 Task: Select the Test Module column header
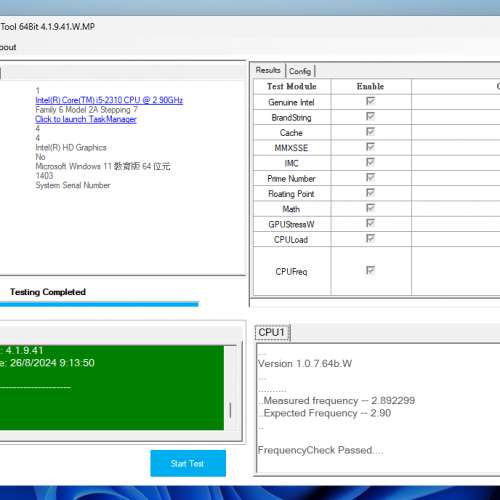(292, 87)
